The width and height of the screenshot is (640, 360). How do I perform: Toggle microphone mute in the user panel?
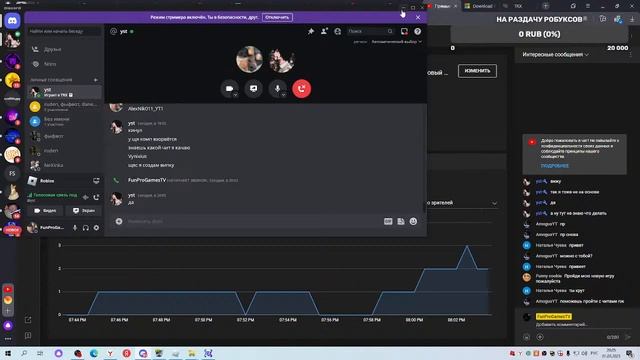[75, 228]
